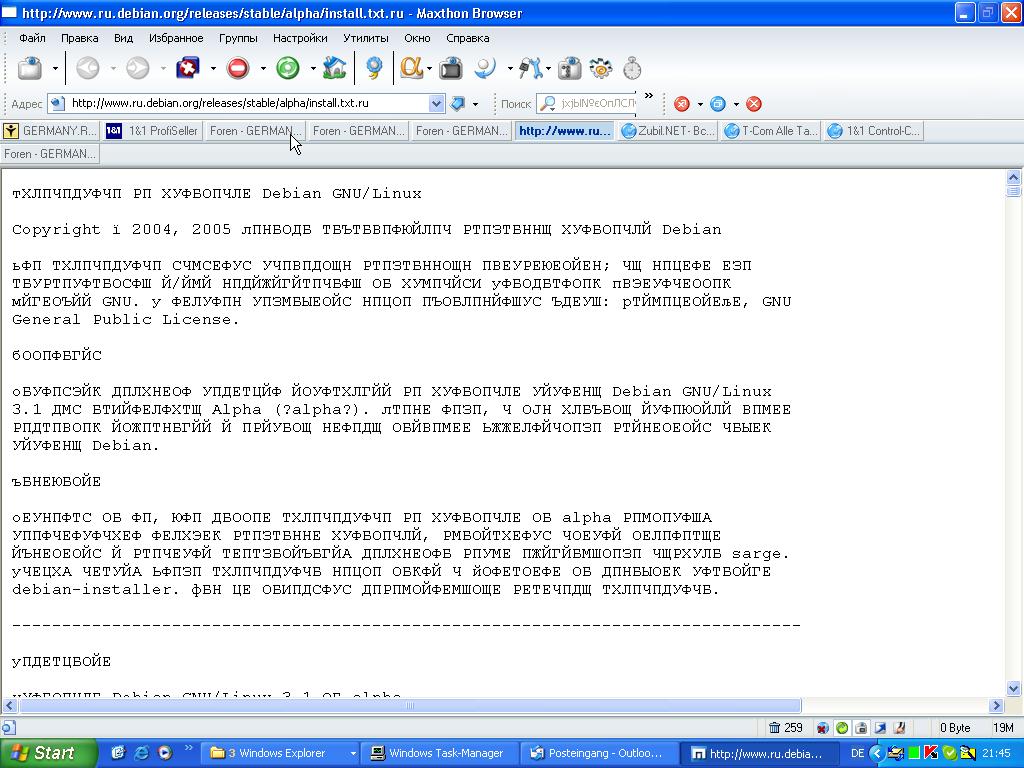This screenshot has height=768, width=1024.
Task: Toggle the blue arrow status bar button
Action: click(x=880, y=728)
